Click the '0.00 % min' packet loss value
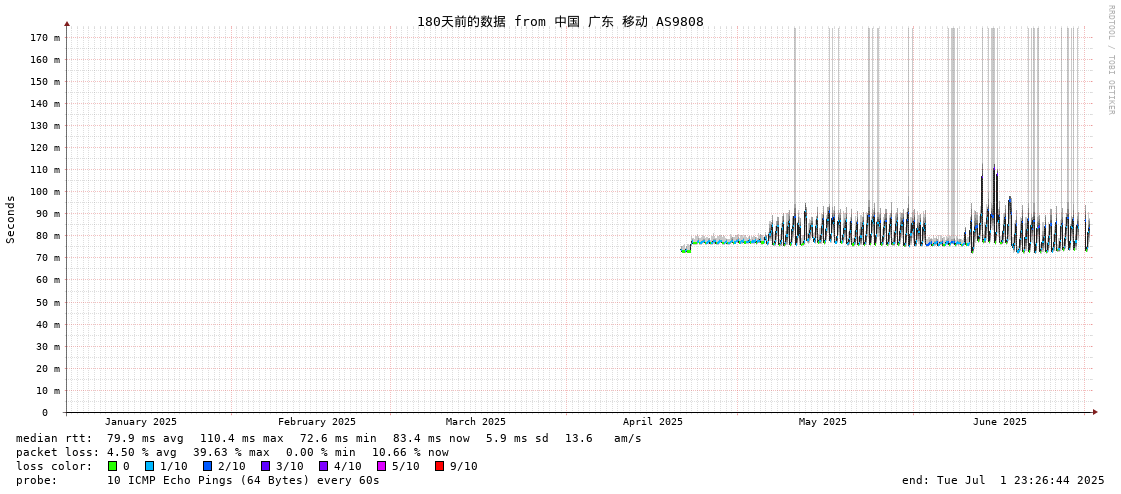 (x=325, y=453)
